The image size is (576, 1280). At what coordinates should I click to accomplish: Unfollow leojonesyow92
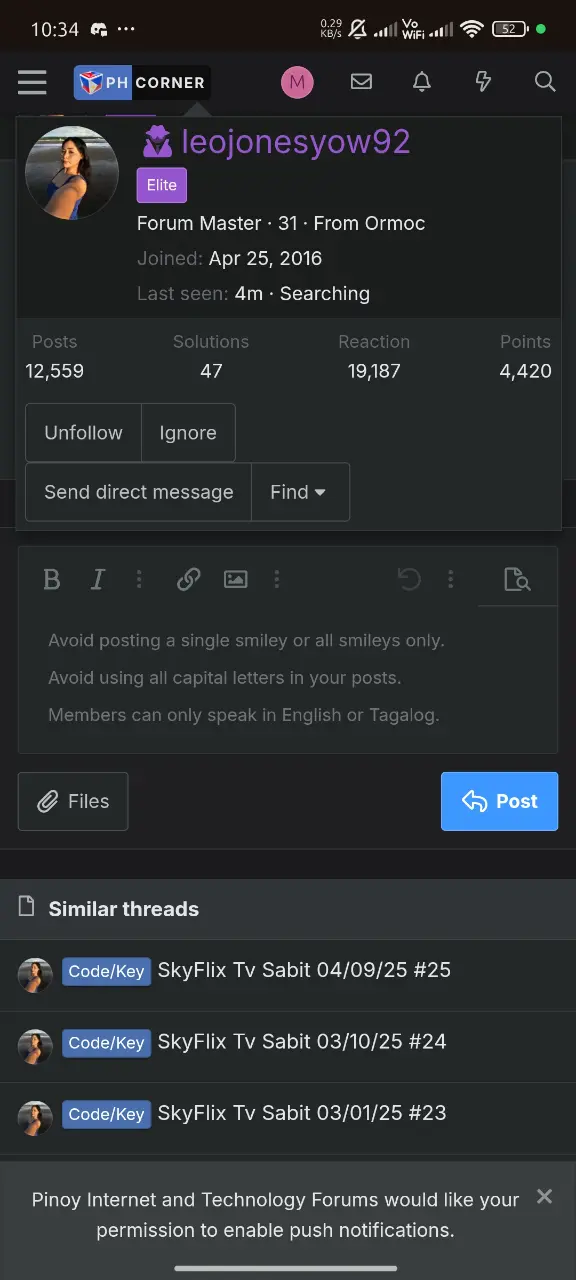[83, 433]
